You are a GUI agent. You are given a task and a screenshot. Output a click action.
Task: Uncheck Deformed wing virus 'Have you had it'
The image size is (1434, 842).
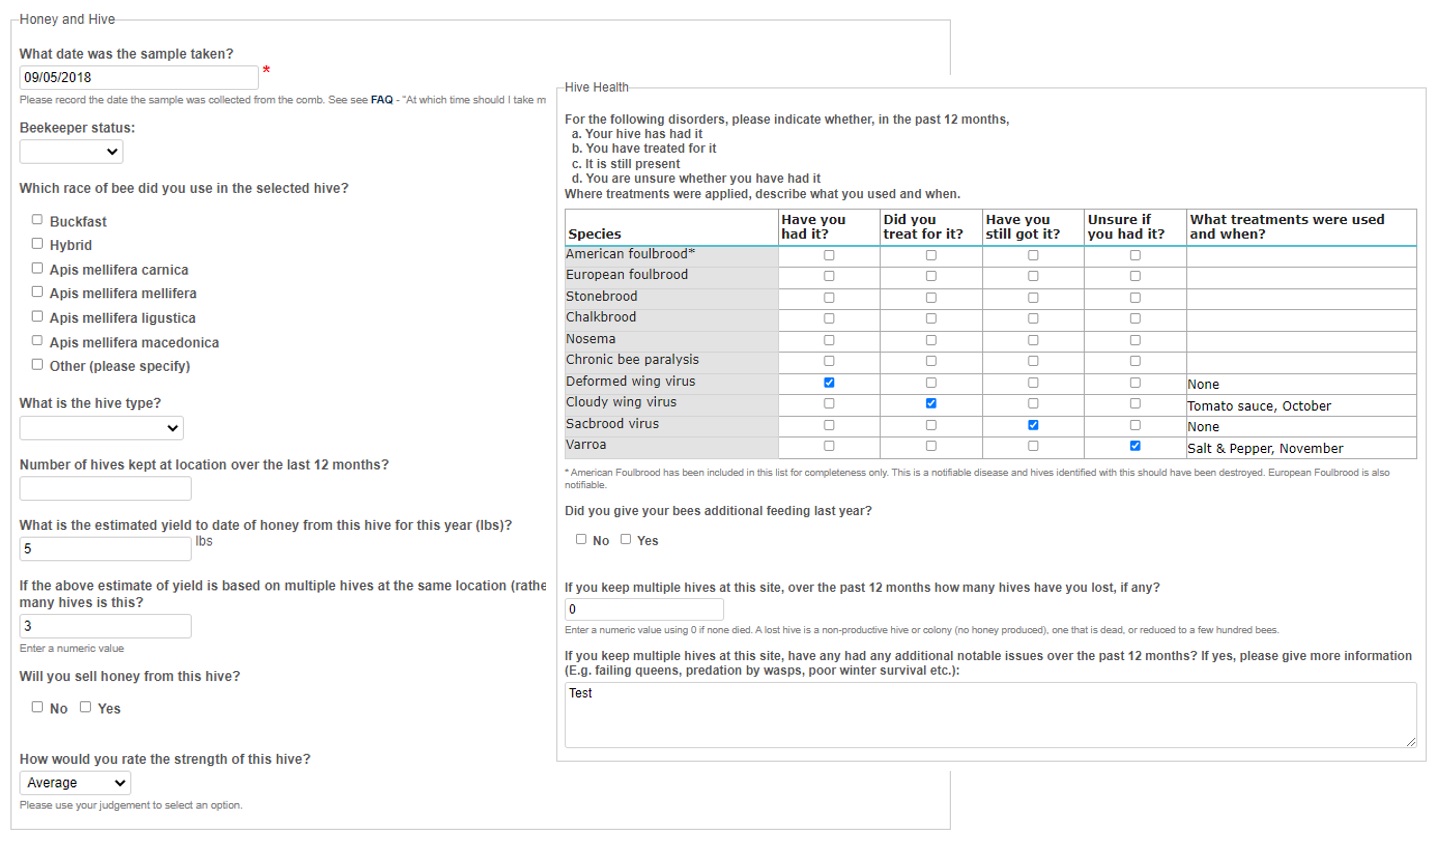[829, 382]
